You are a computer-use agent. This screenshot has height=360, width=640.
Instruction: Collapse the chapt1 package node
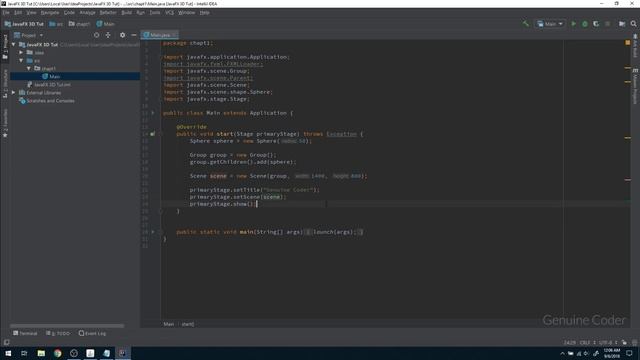point(29,69)
